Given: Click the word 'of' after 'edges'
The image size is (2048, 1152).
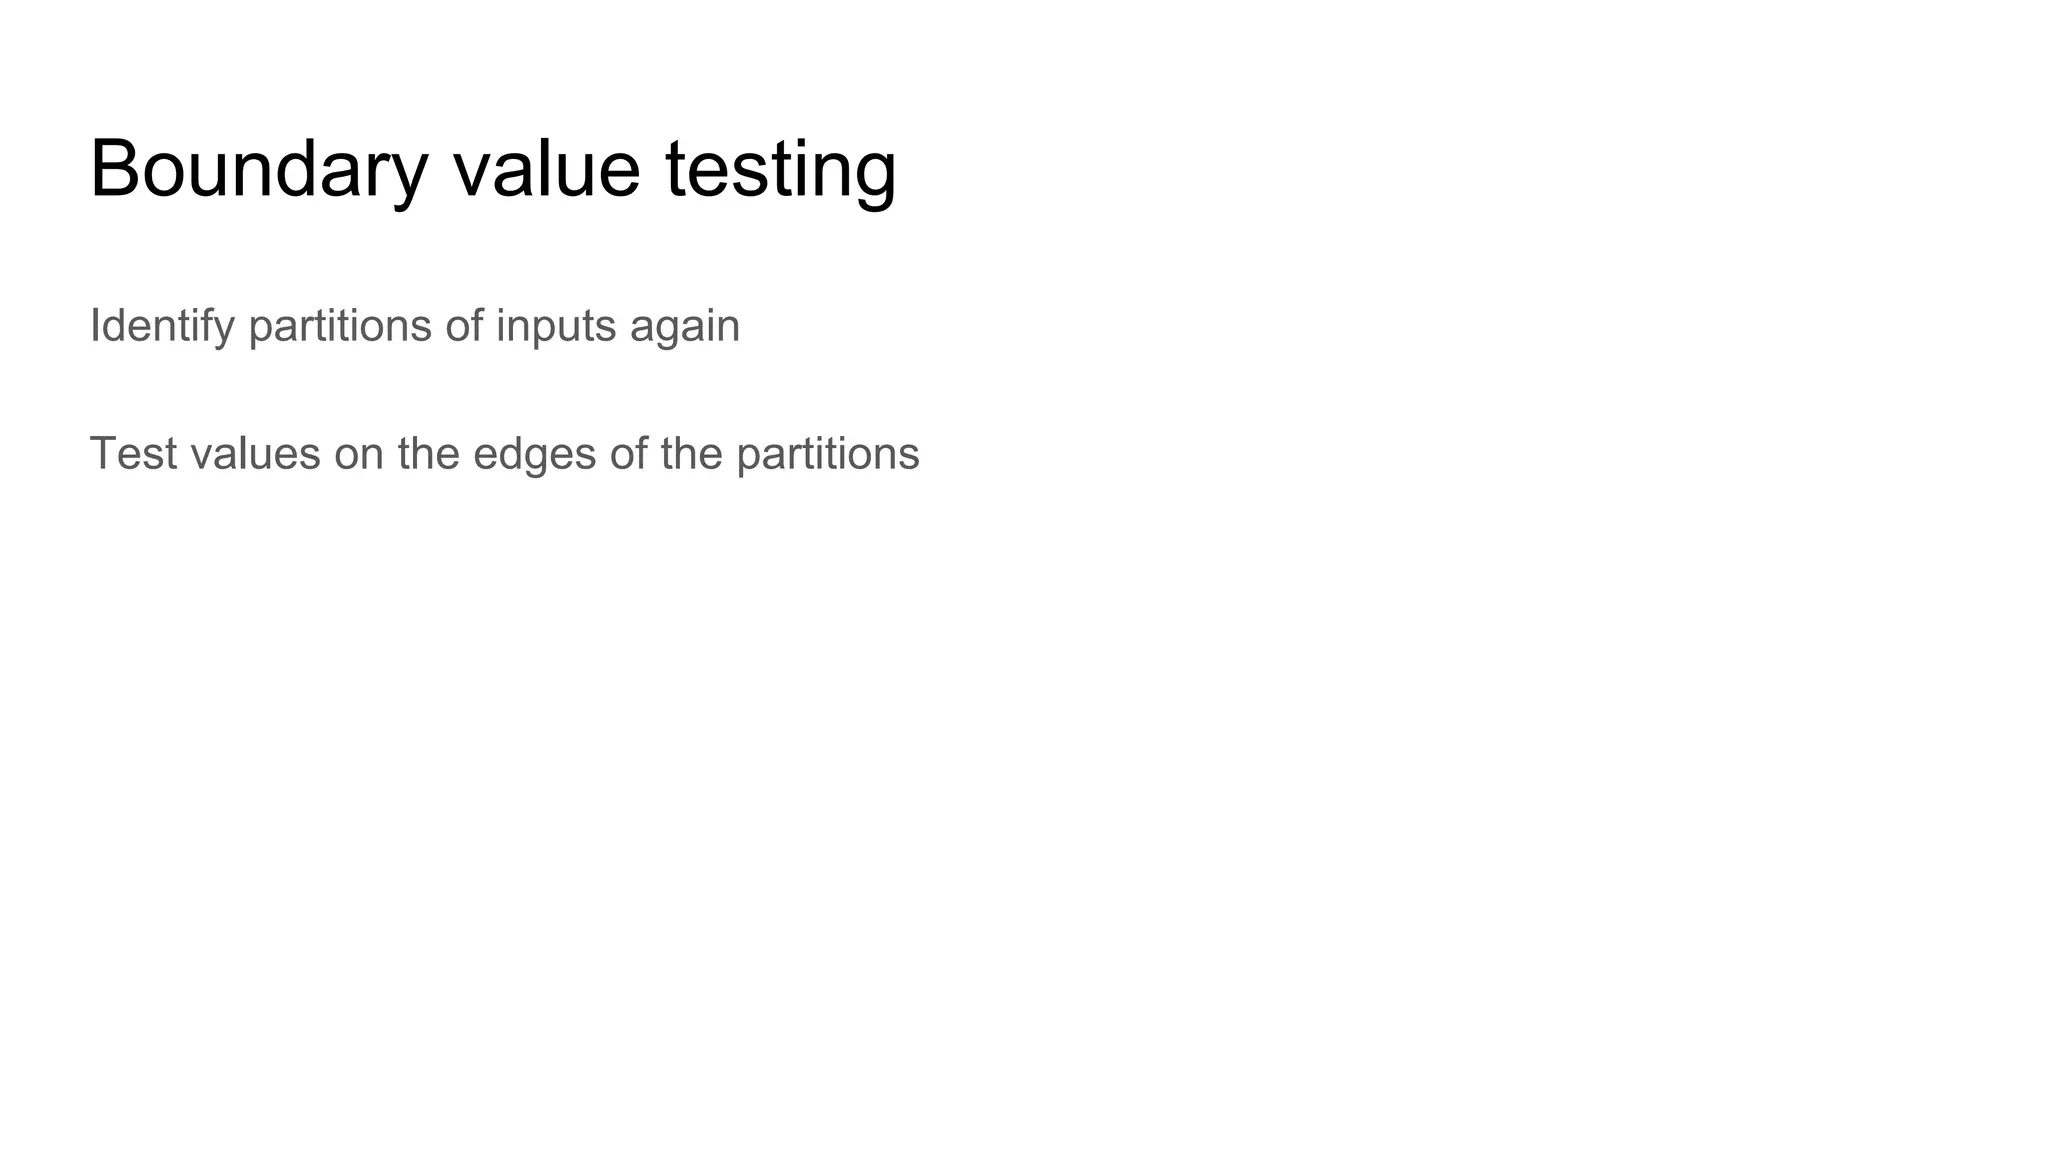Looking at the screenshot, I should pos(628,454).
